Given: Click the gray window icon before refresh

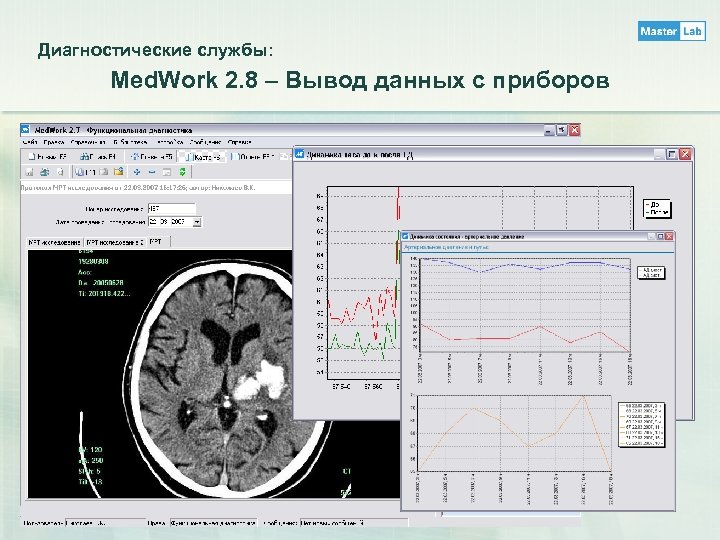Looking at the screenshot, I should point(167,172).
